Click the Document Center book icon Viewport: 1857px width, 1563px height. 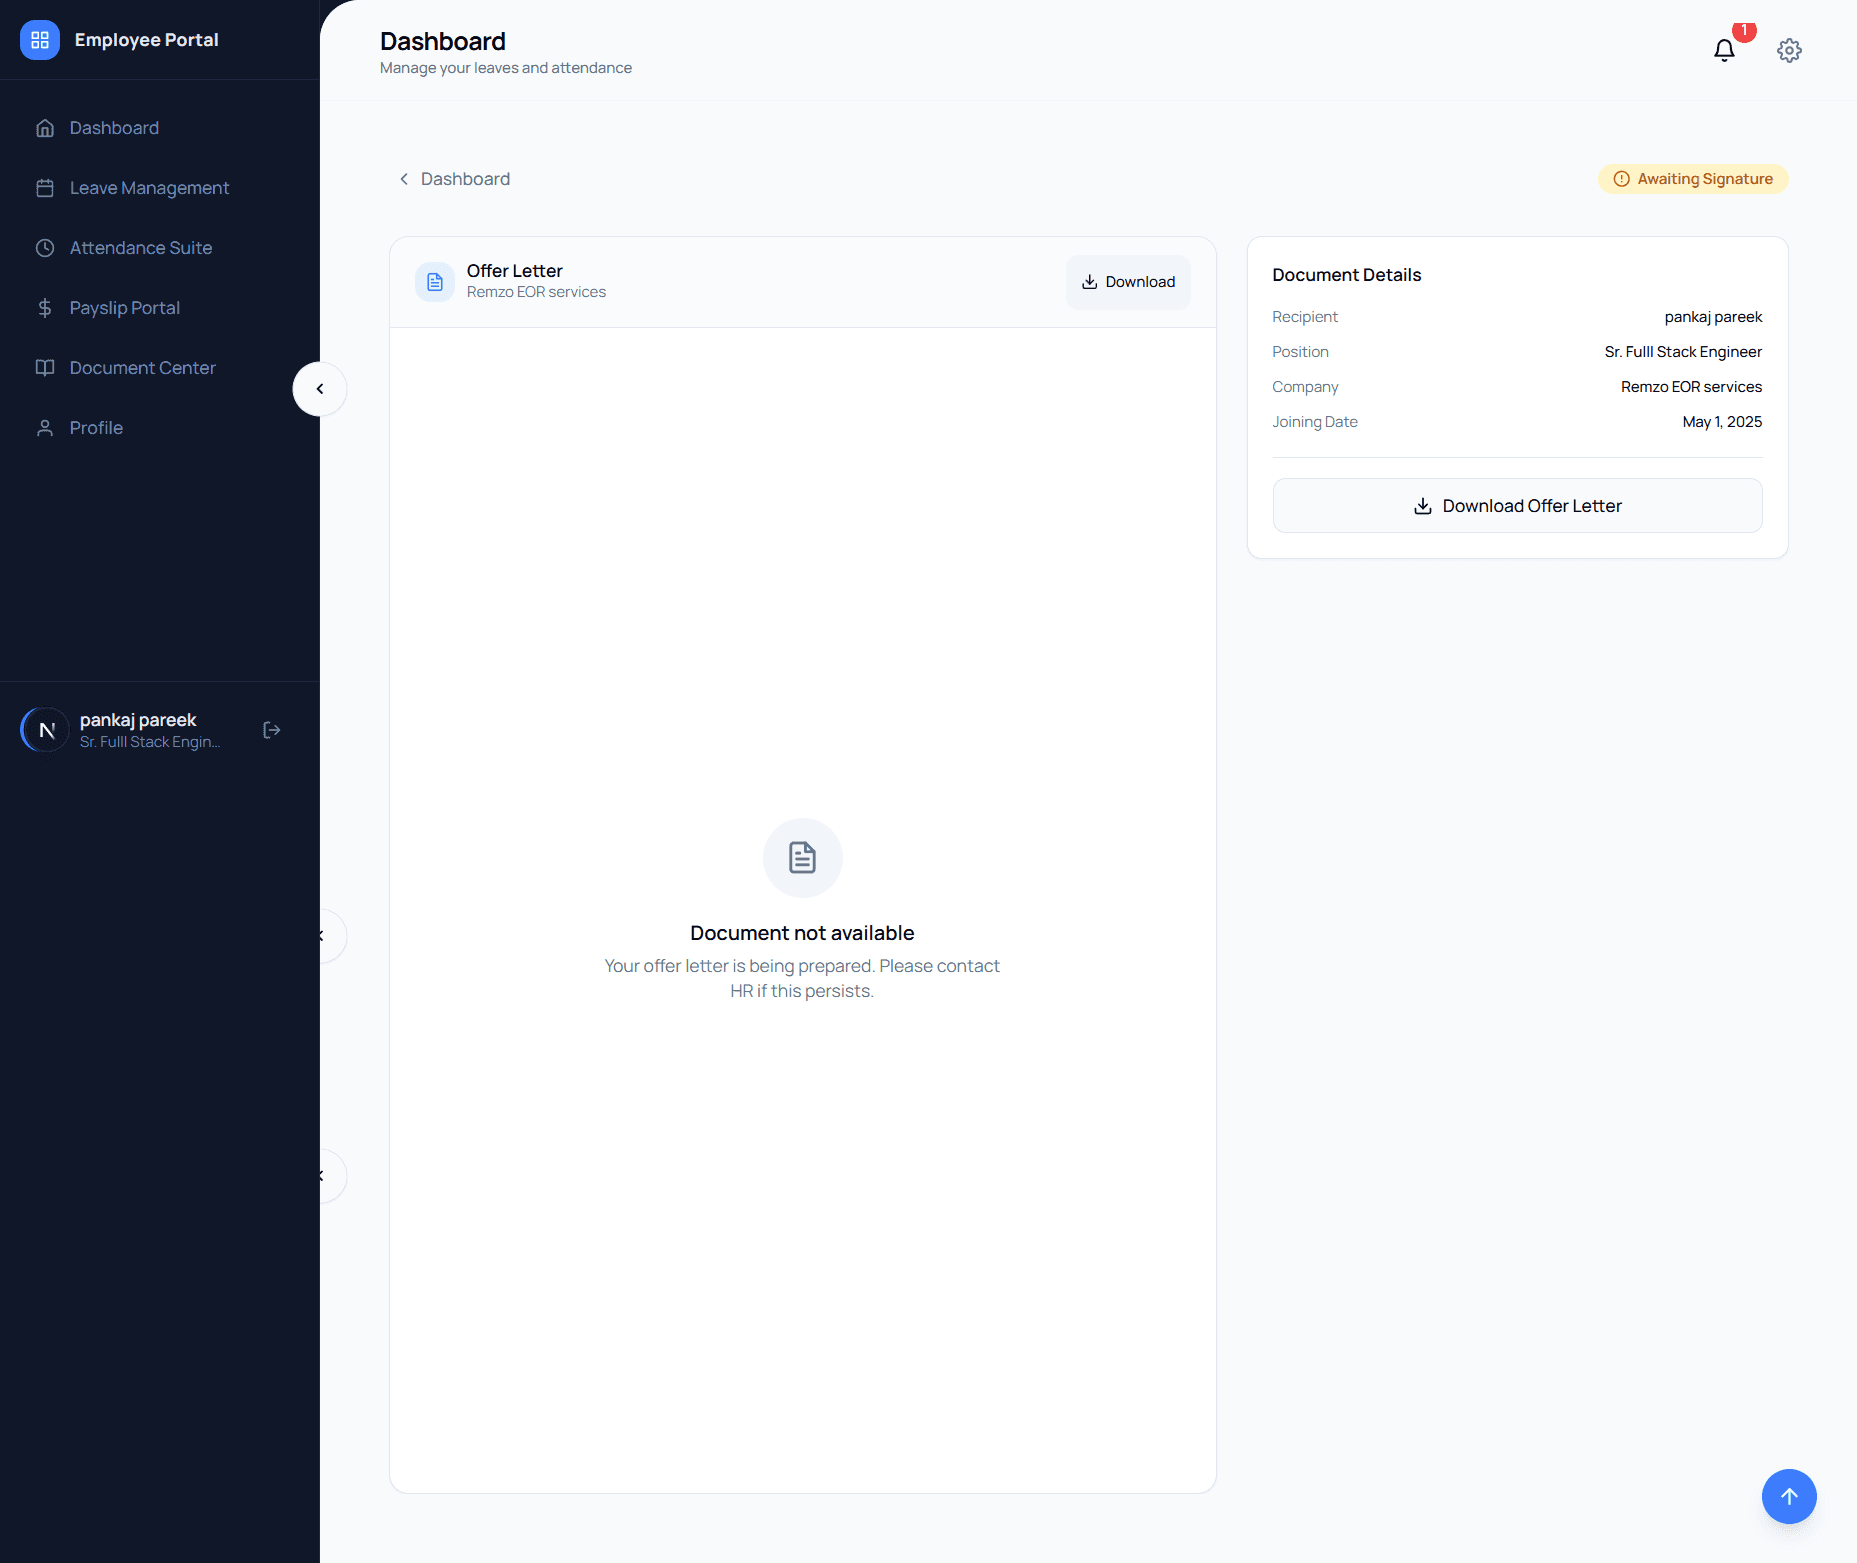(x=45, y=368)
